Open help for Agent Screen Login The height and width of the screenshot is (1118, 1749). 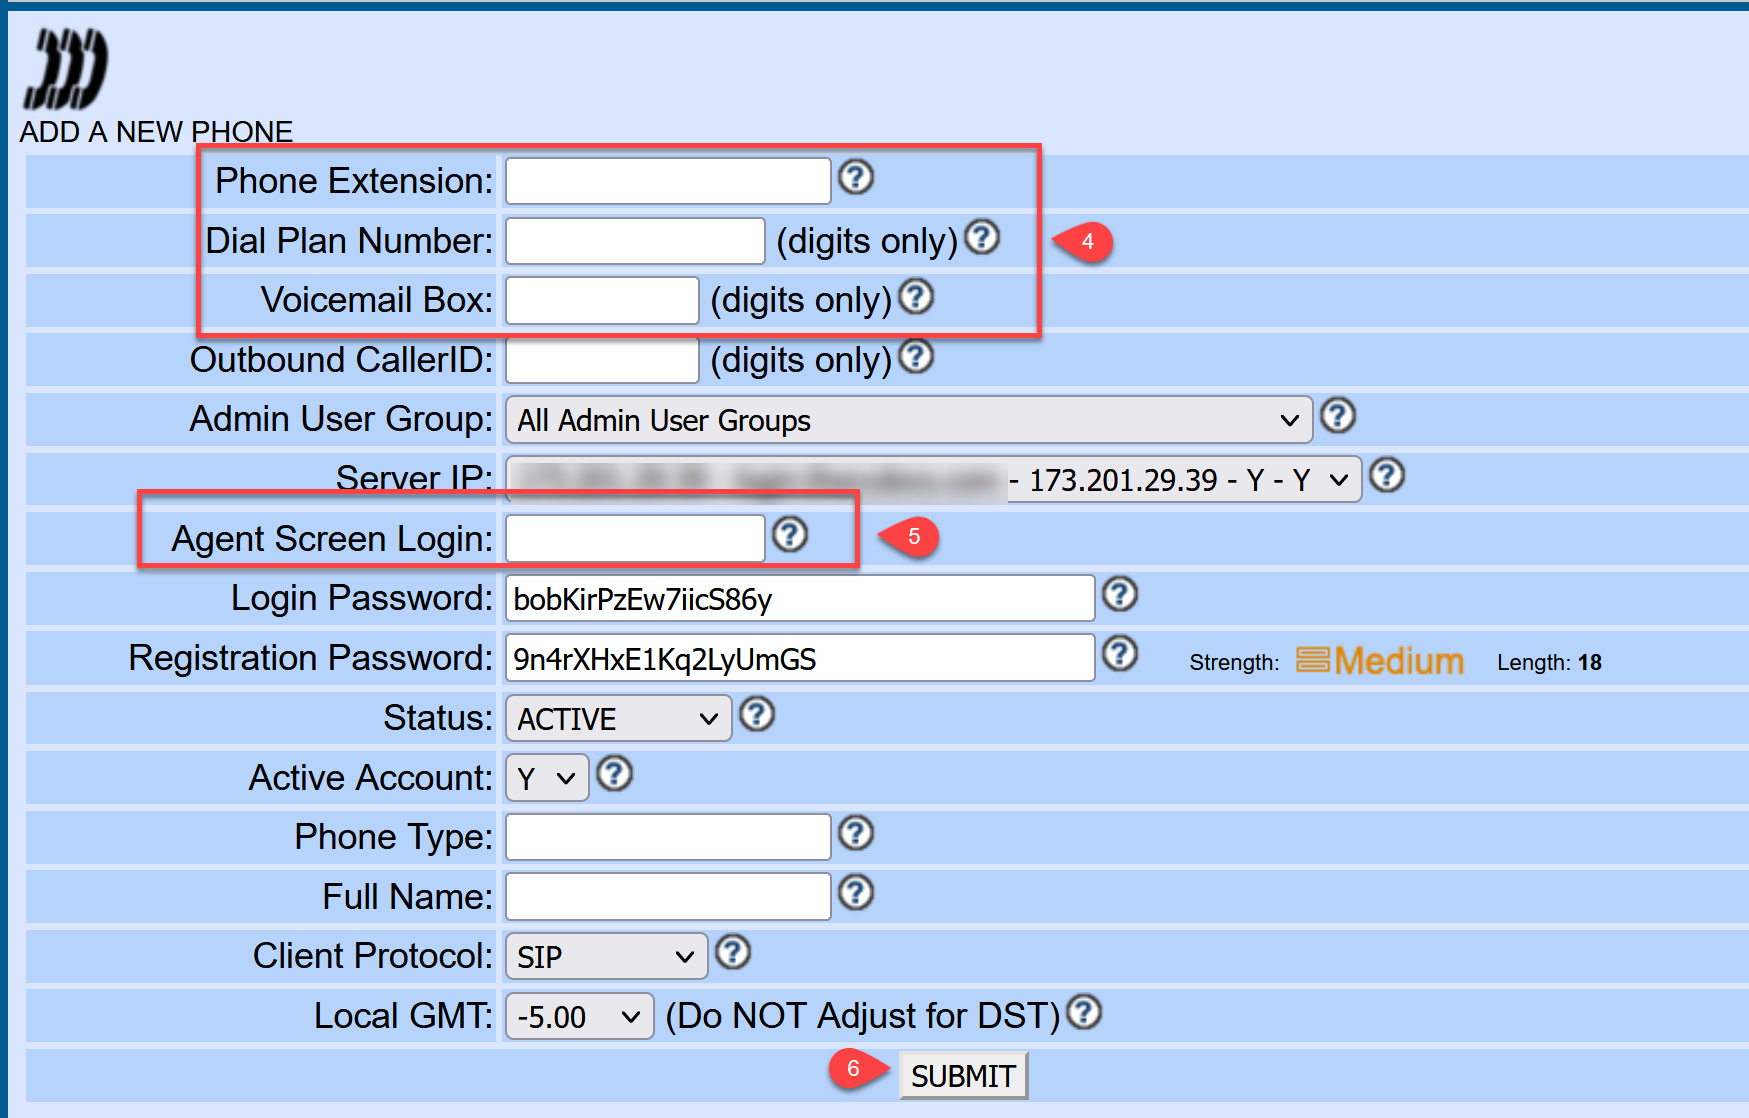(x=790, y=535)
